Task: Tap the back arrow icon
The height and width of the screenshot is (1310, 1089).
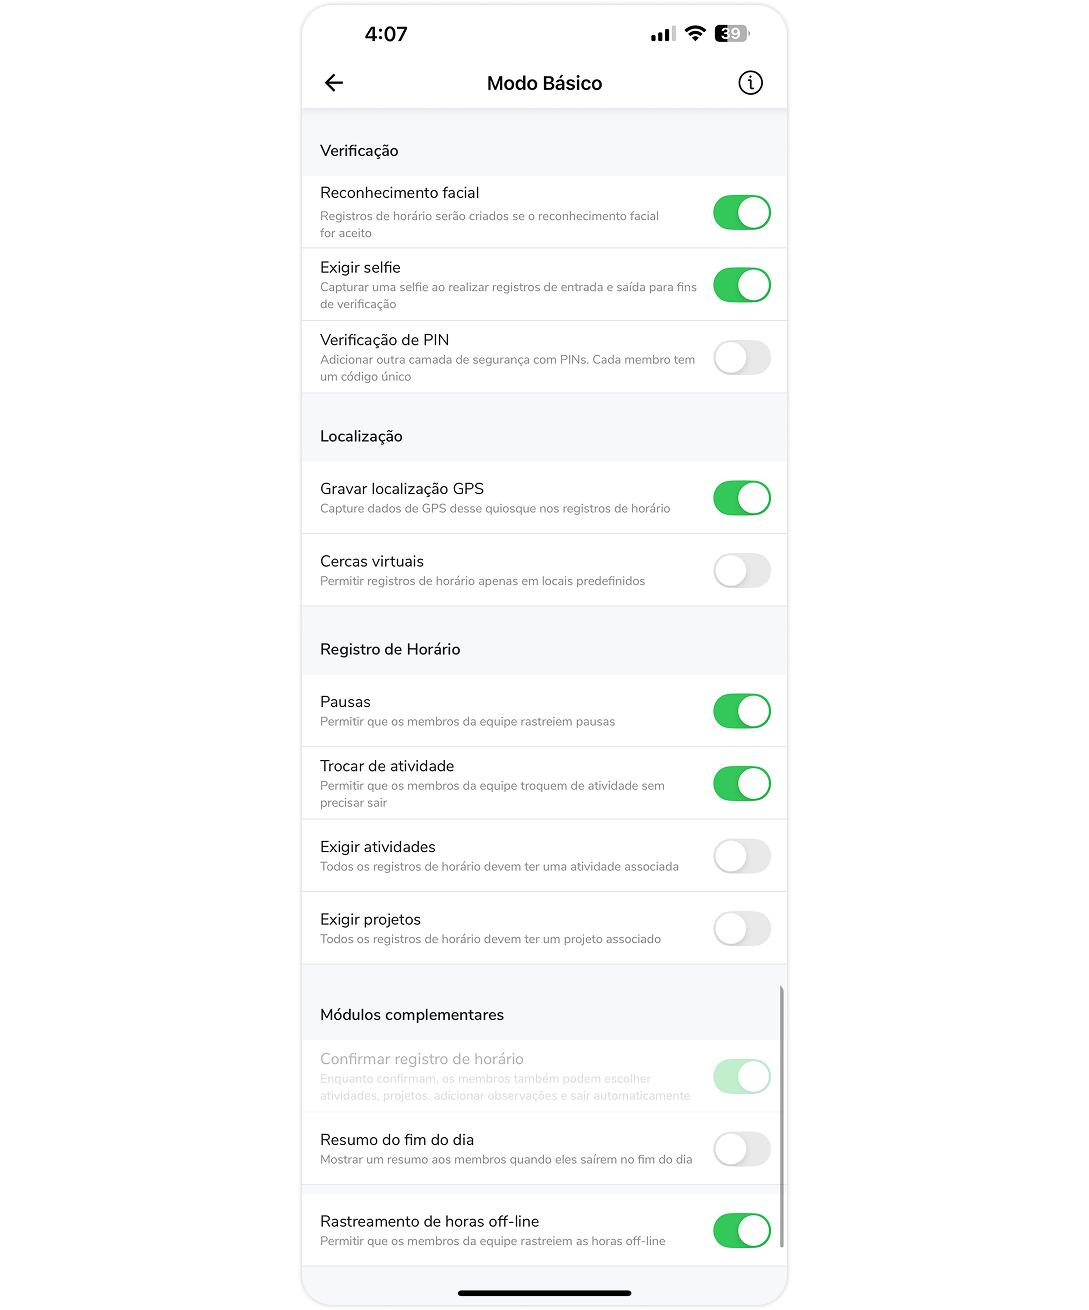Action: (334, 83)
